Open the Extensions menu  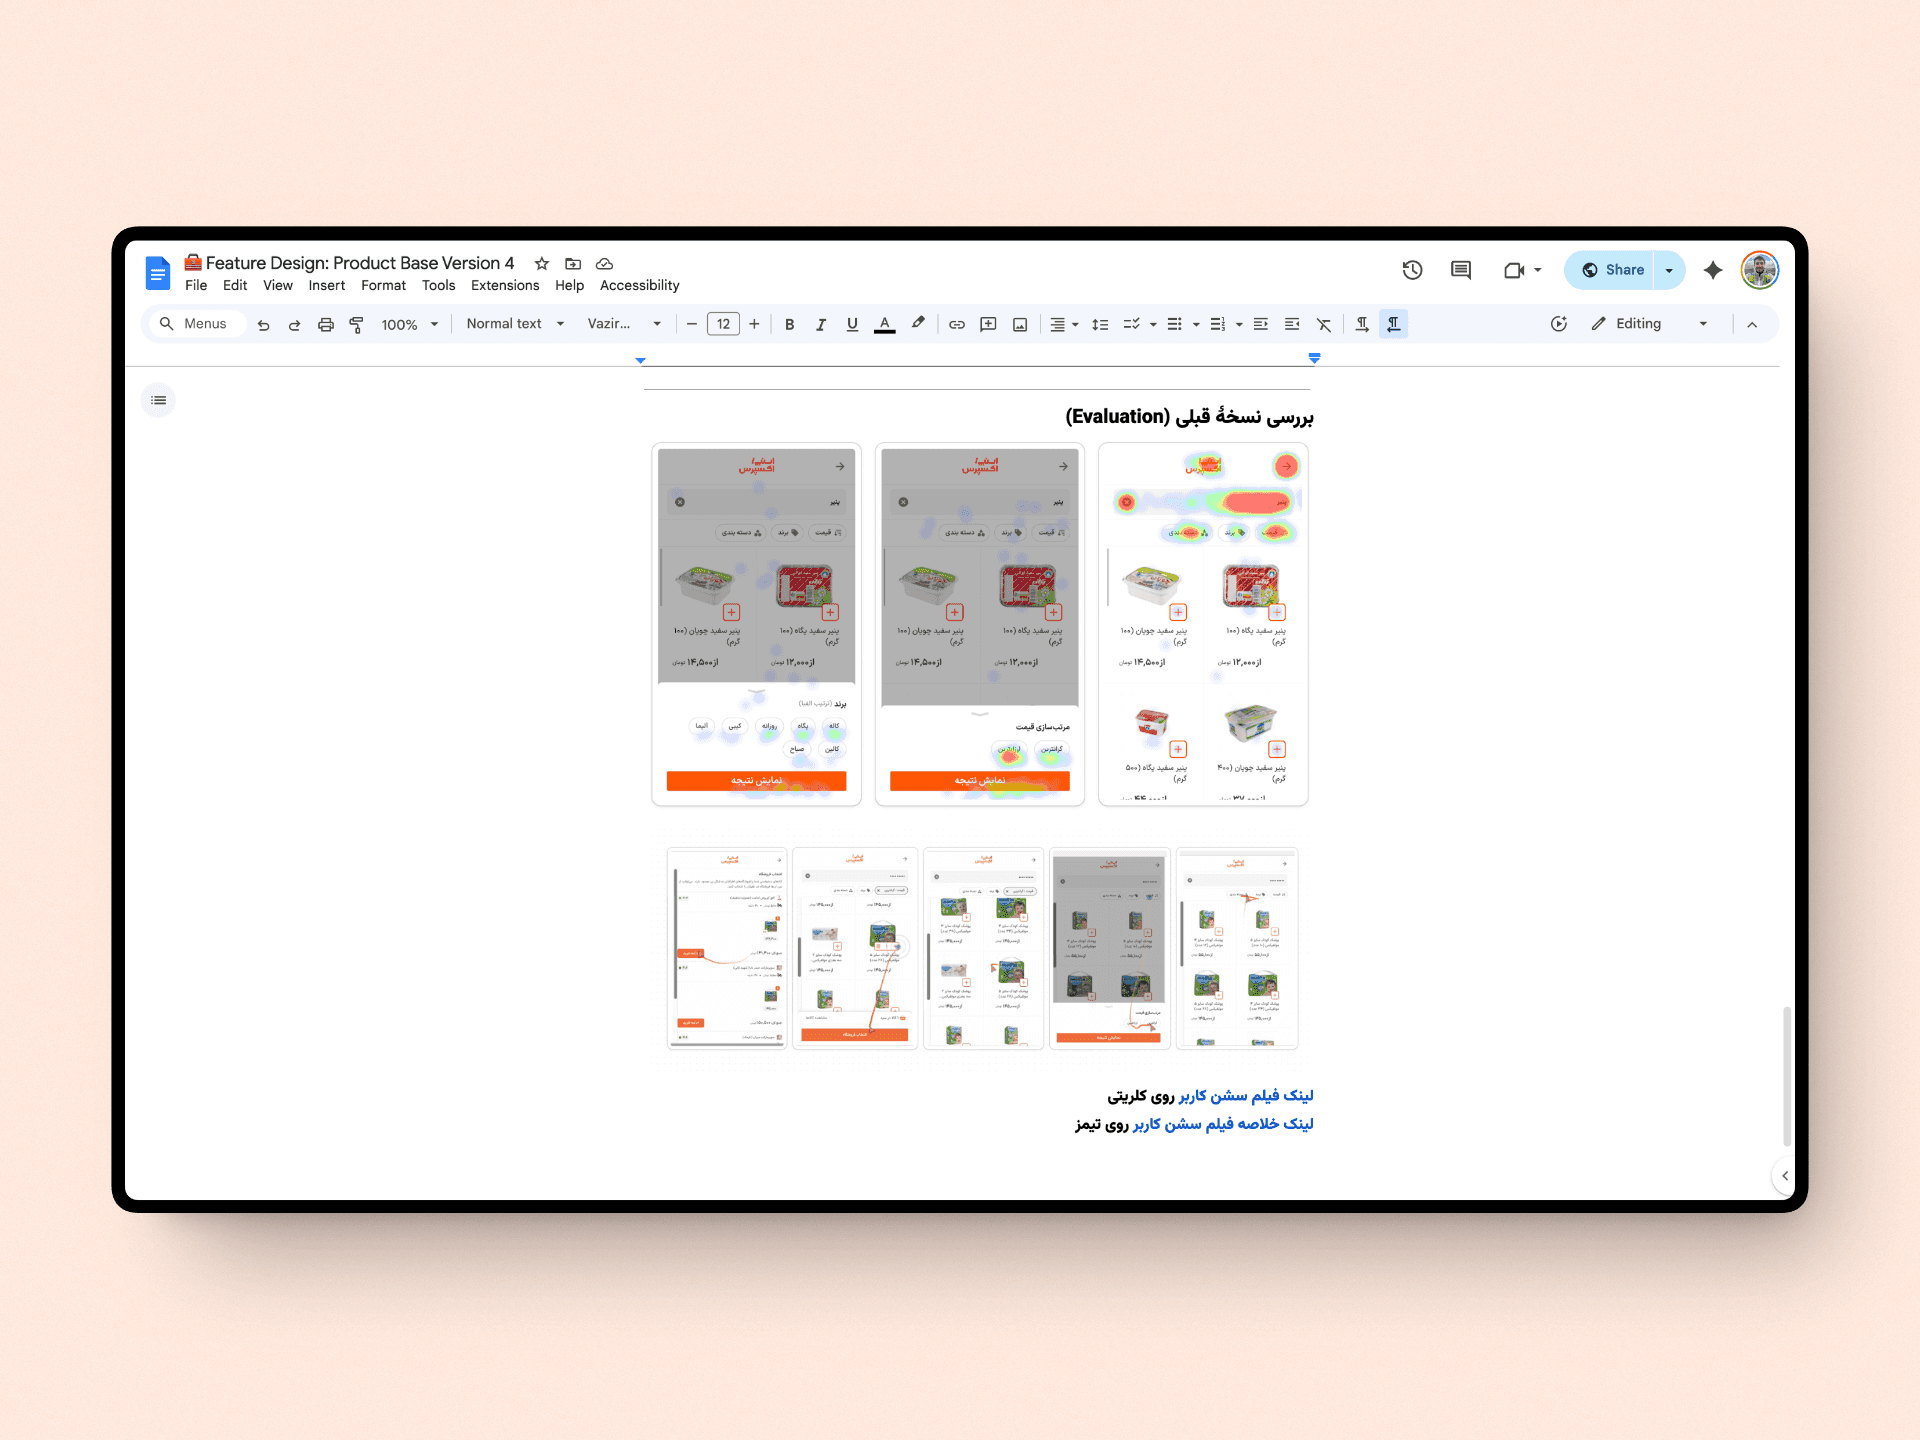coord(504,285)
